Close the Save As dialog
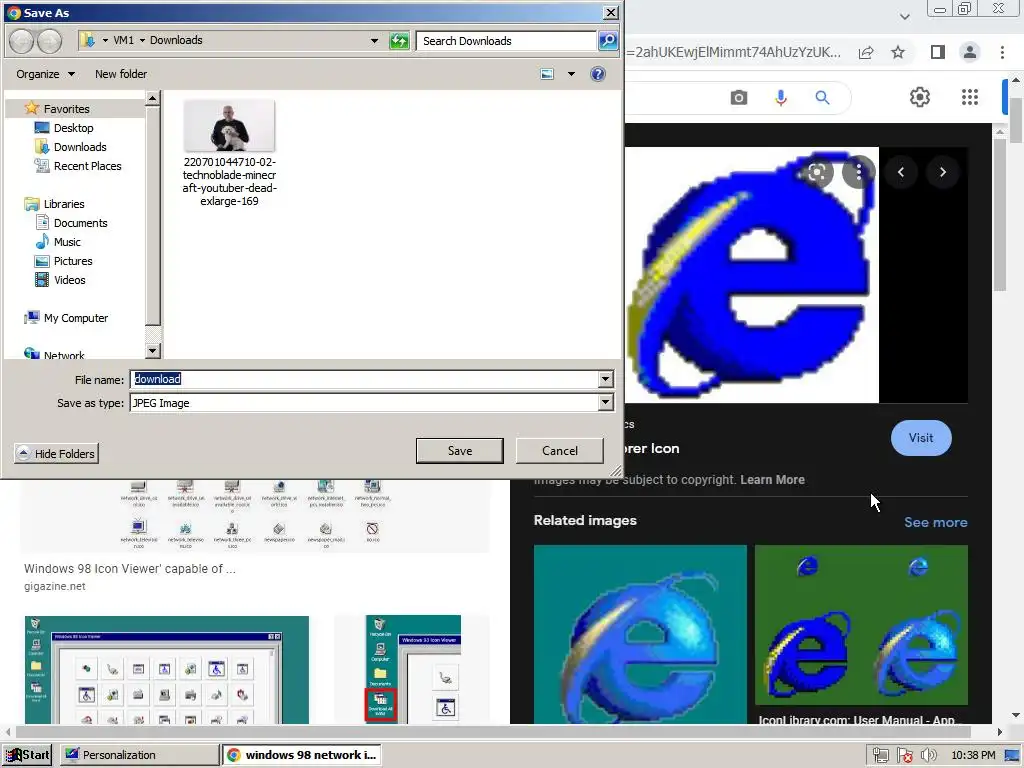Viewport: 1024px width, 768px height. (x=611, y=12)
